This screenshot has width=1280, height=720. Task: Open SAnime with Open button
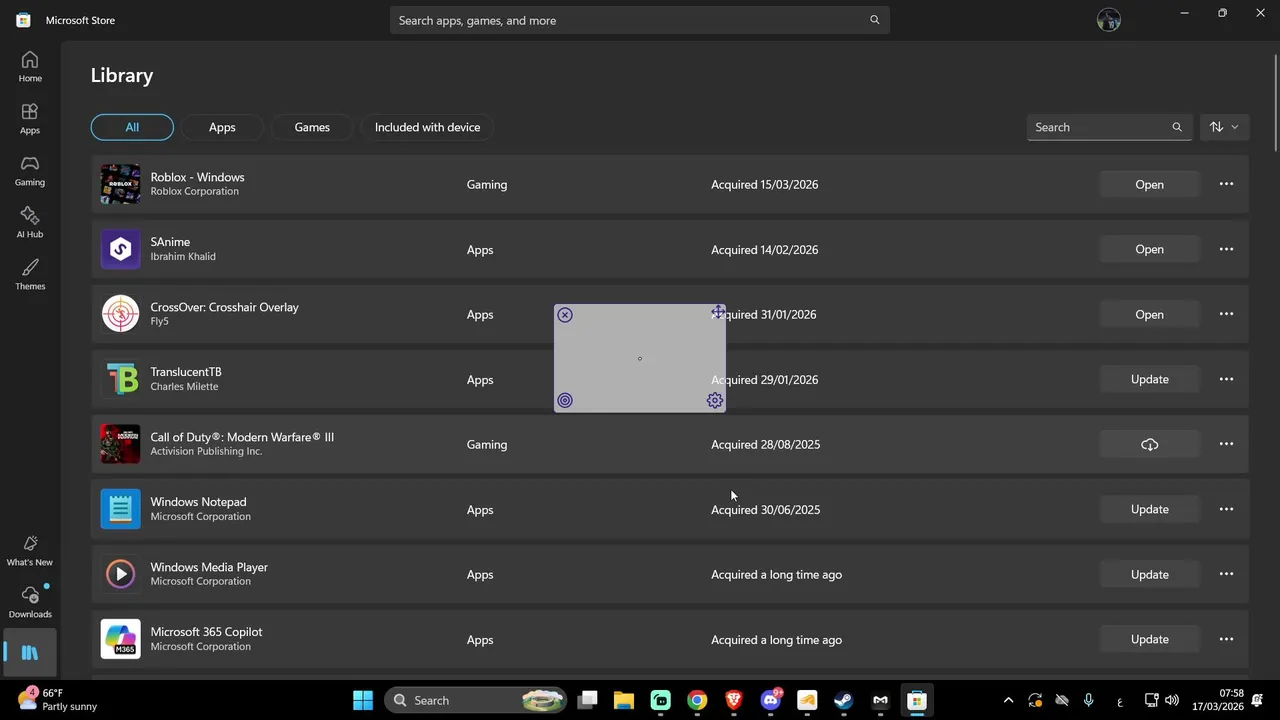(1149, 249)
